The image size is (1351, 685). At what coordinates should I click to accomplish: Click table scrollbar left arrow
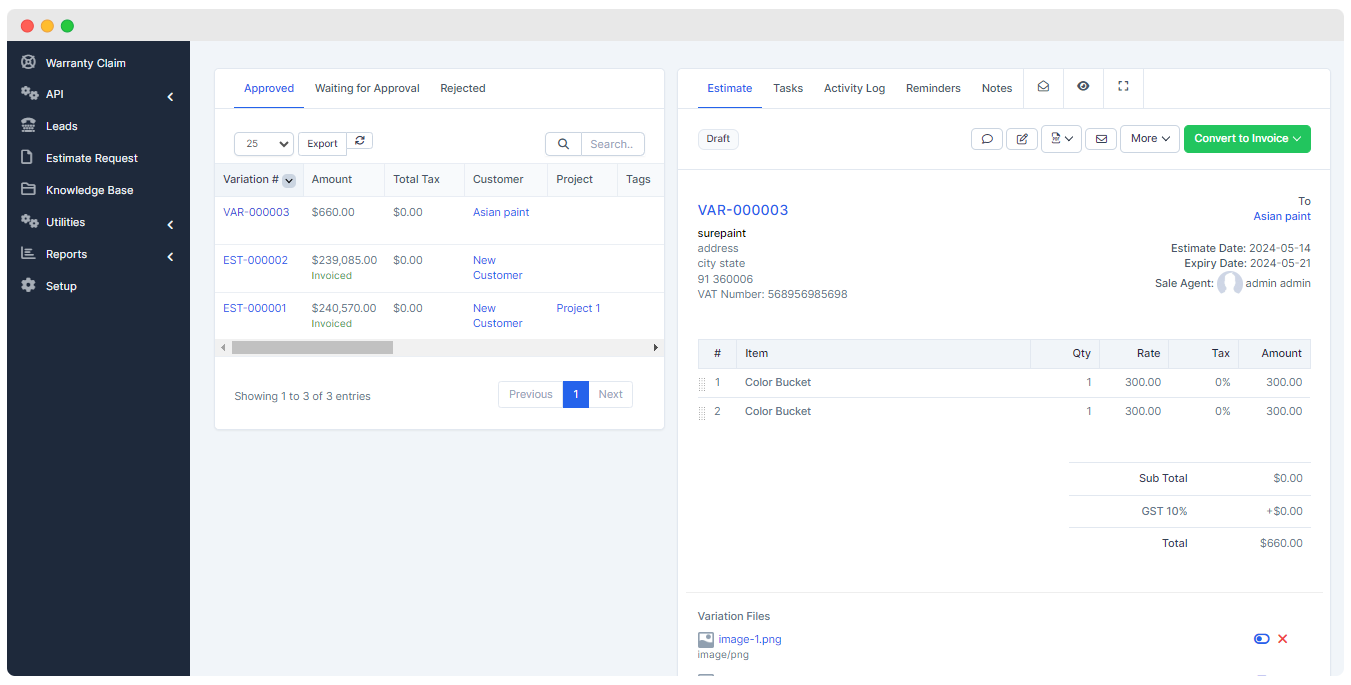(223, 347)
